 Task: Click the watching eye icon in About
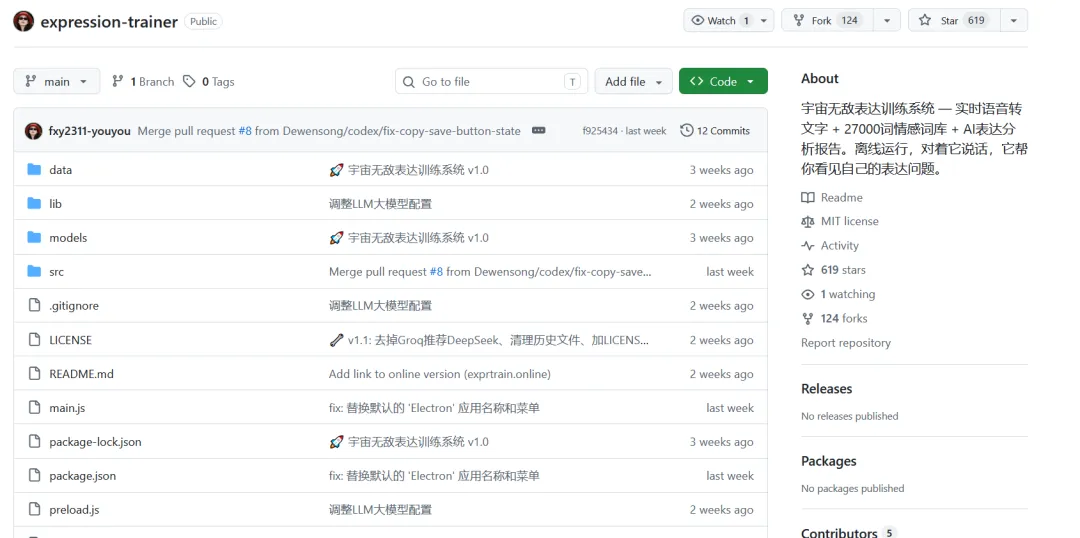pos(808,294)
